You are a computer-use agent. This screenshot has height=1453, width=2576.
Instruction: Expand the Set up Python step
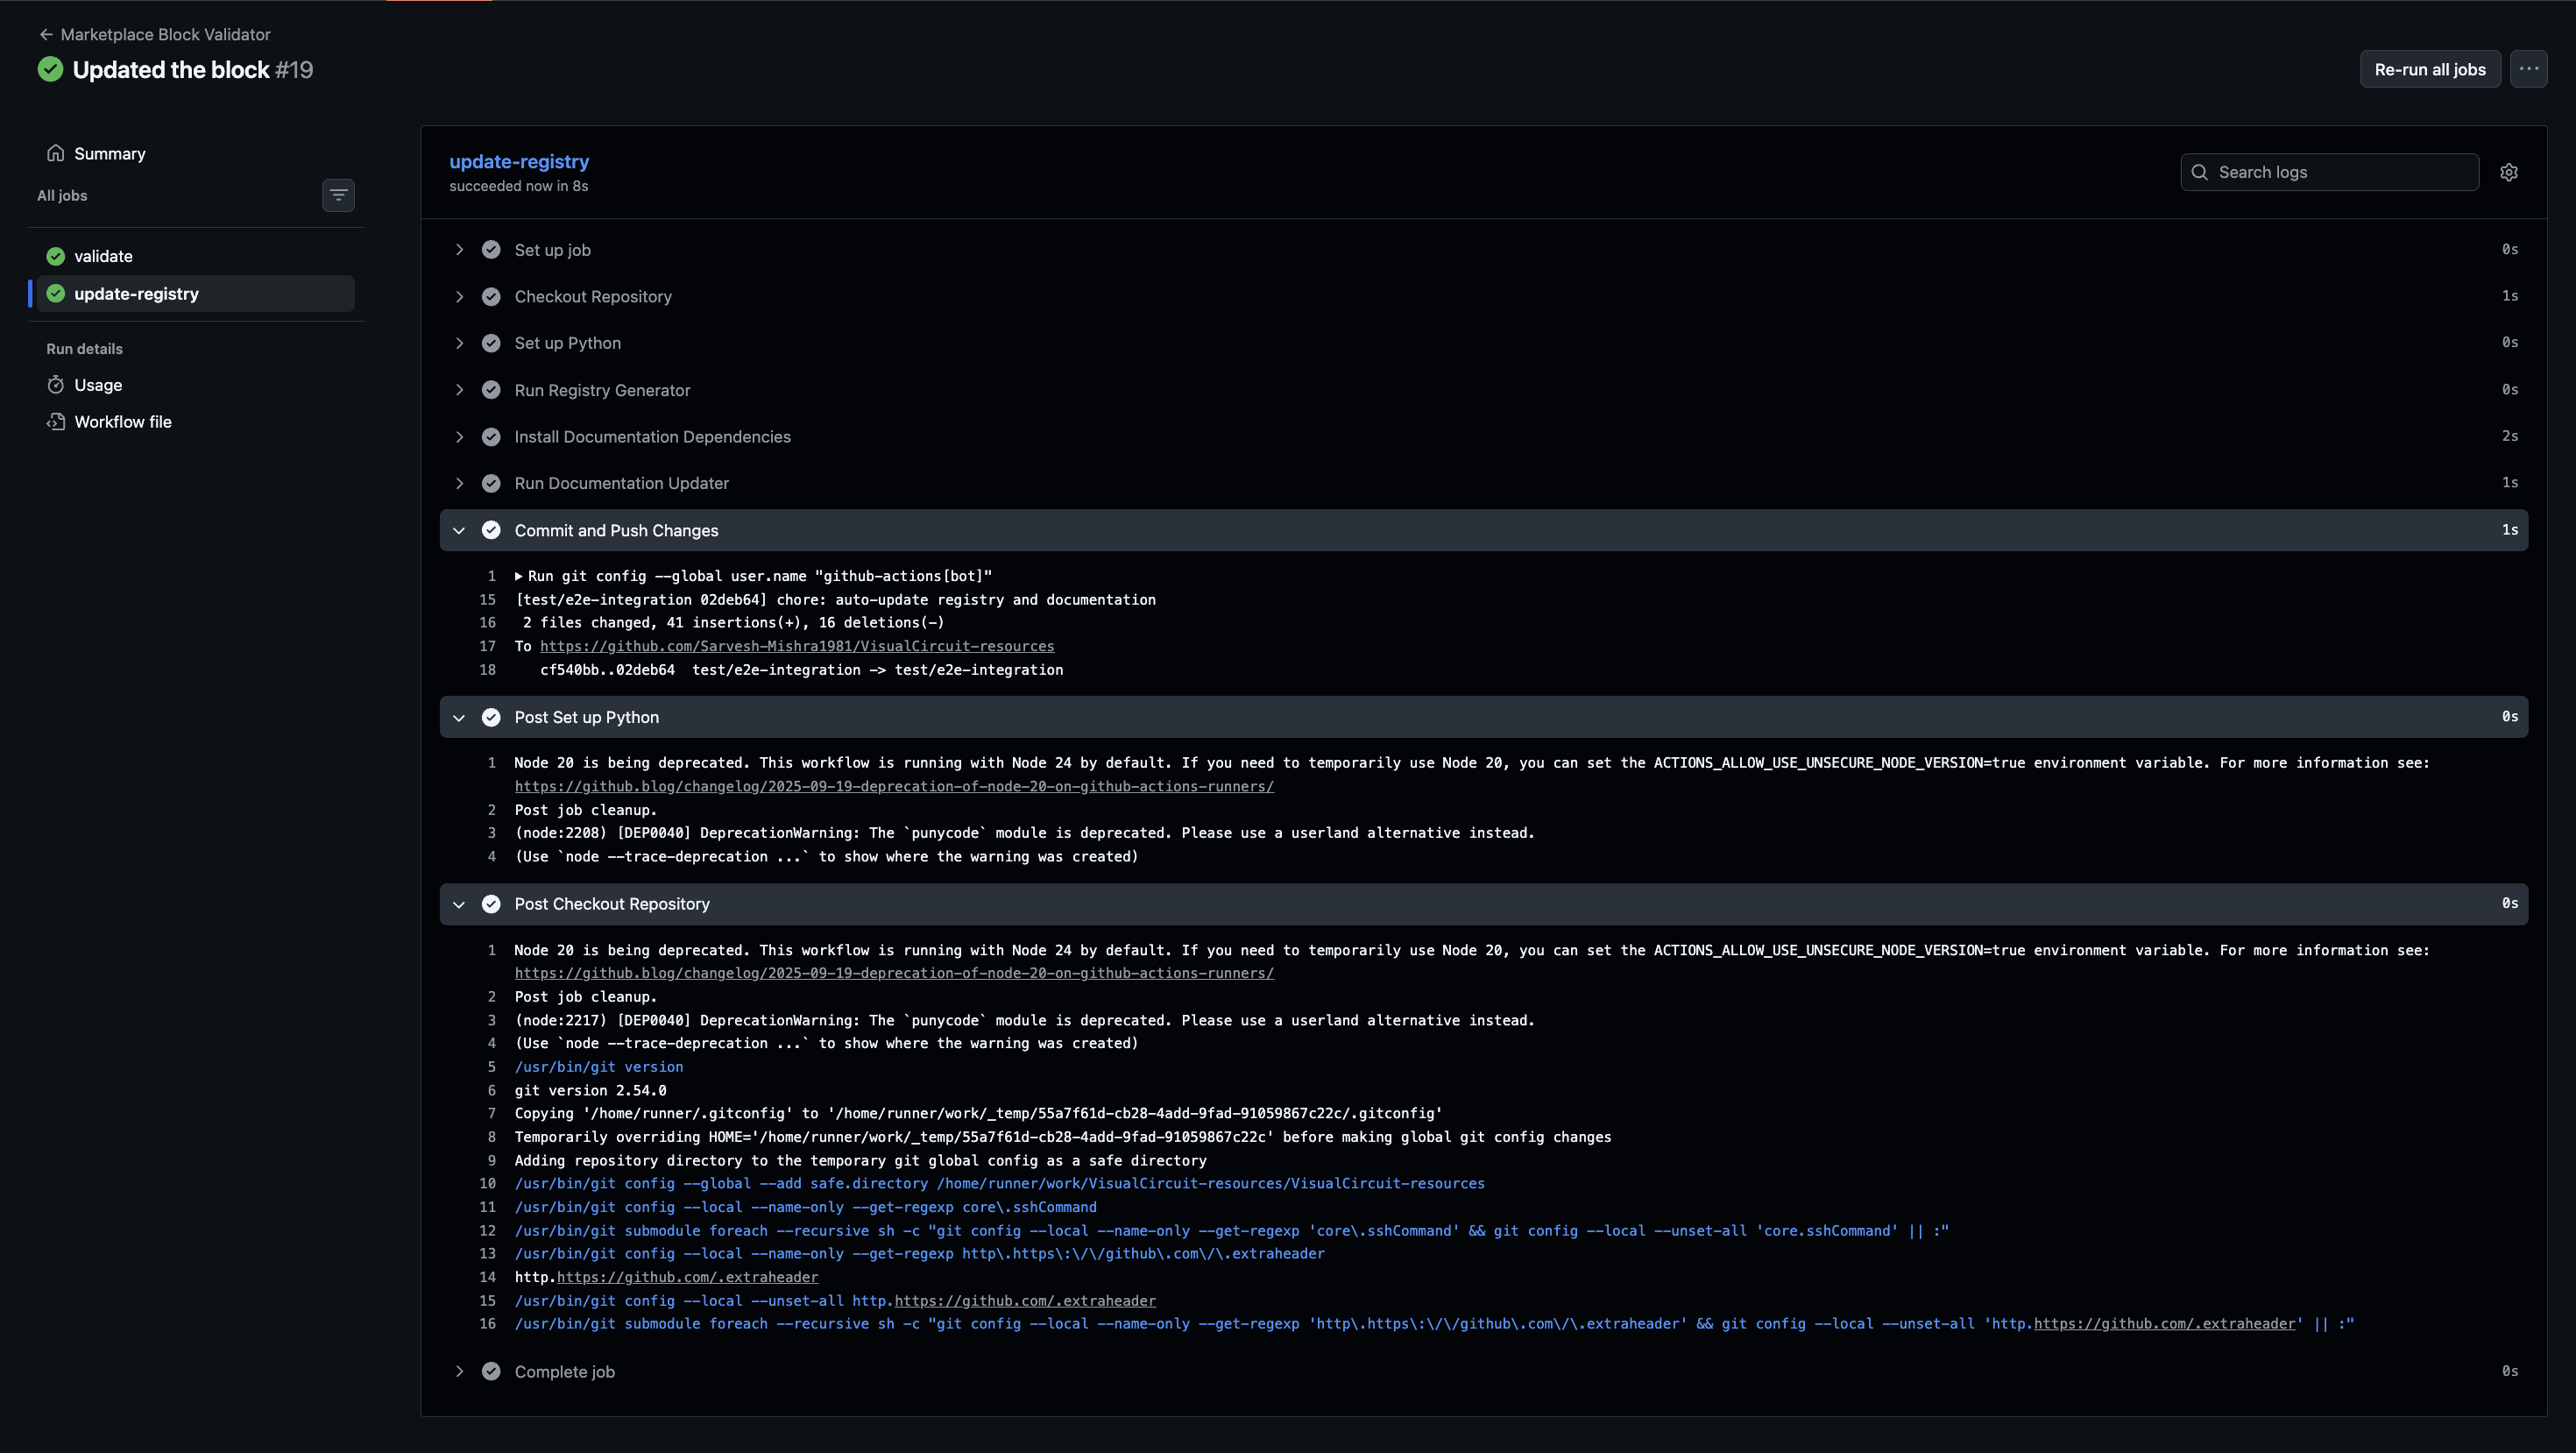tap(1484, 343)
